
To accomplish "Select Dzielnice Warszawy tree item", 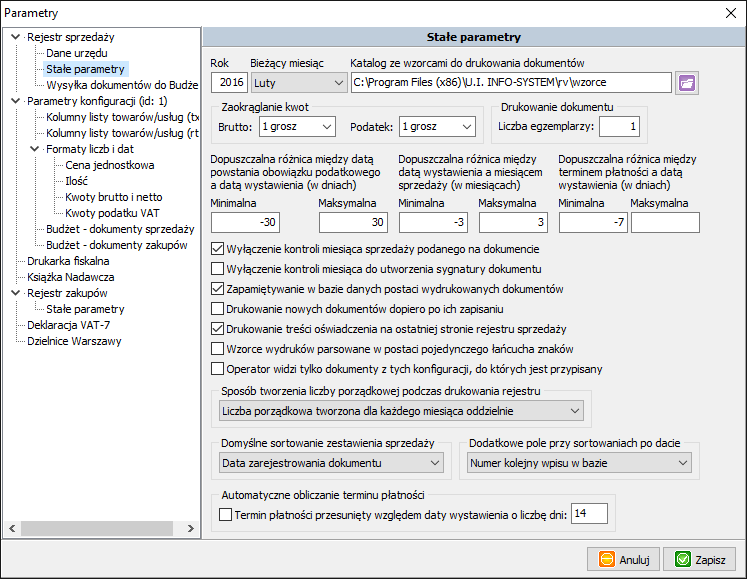I will 74,341.
